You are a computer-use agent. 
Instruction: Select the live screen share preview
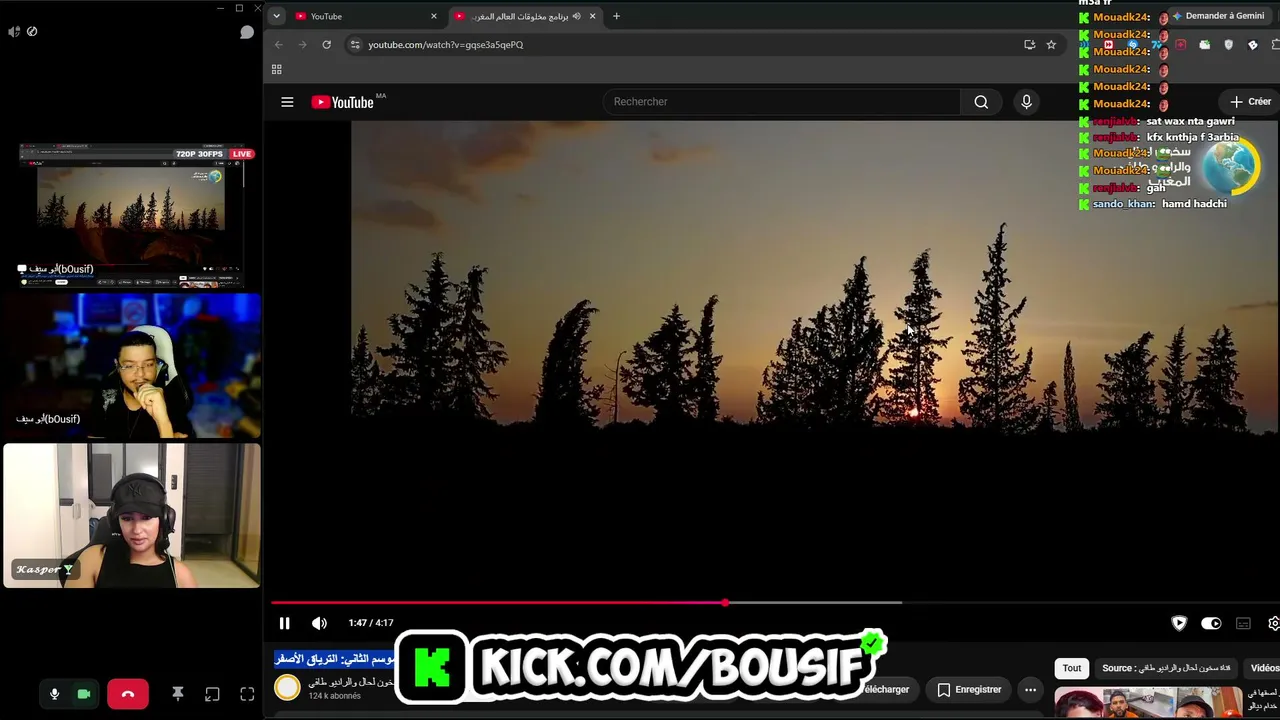131,216
